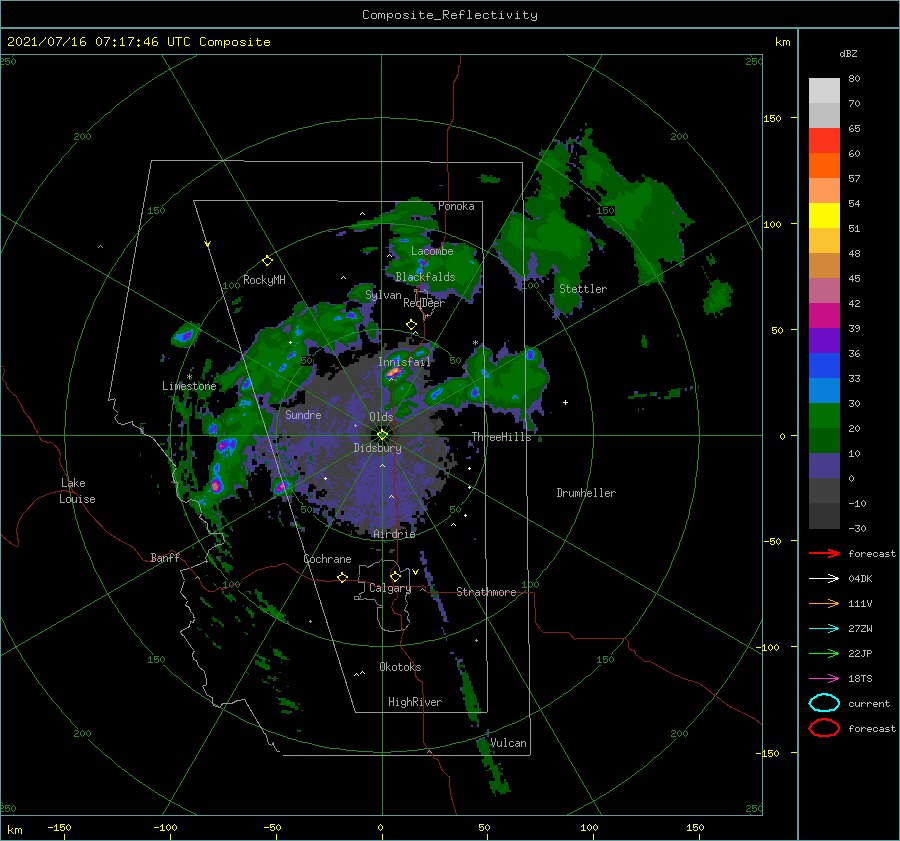Viewport: 900px width, 841px height.
Task: Select the 10 dBZ purple swatch
Action: pos(824,466)
